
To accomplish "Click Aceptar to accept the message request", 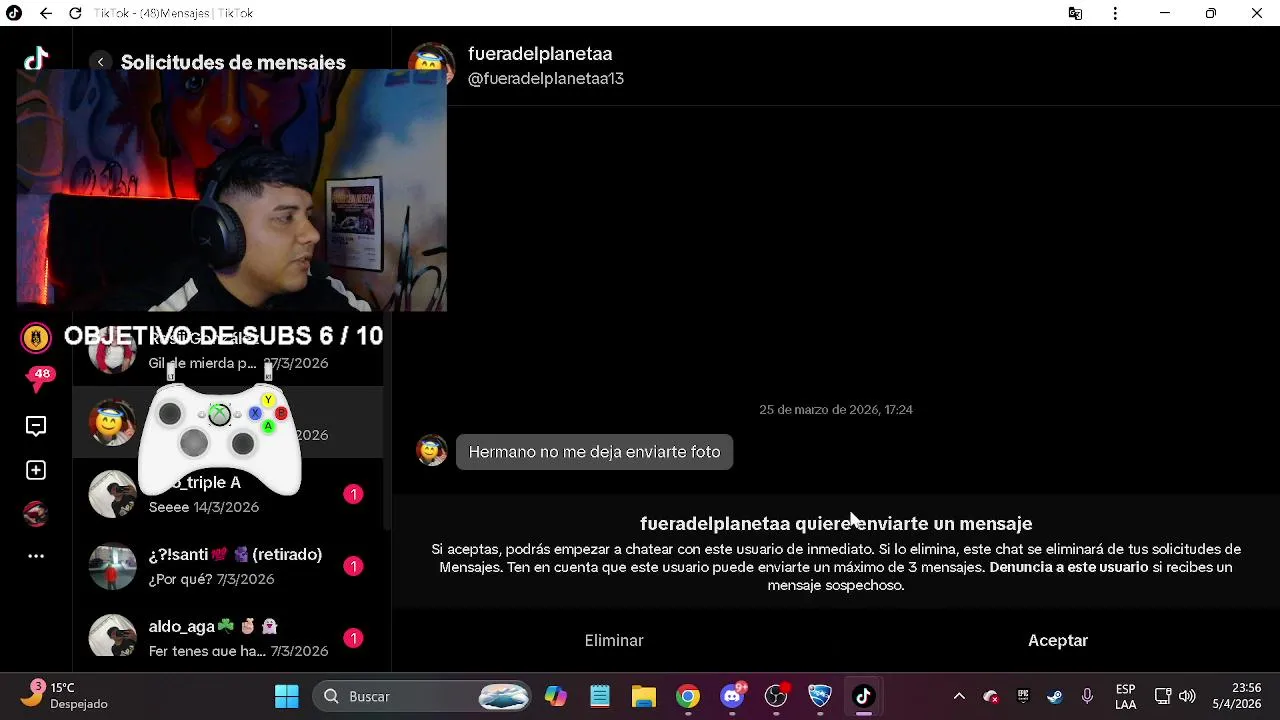I will click(x=1058, y=640).
